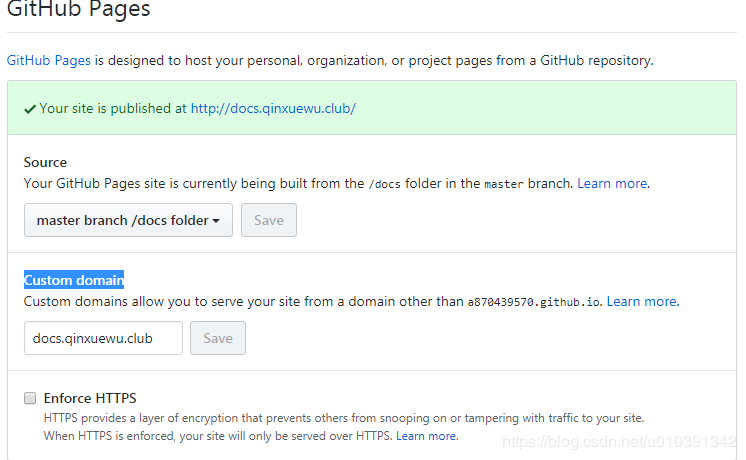Click Save button beside the source dropdown
Screen dimensions: 746x460
269,220
